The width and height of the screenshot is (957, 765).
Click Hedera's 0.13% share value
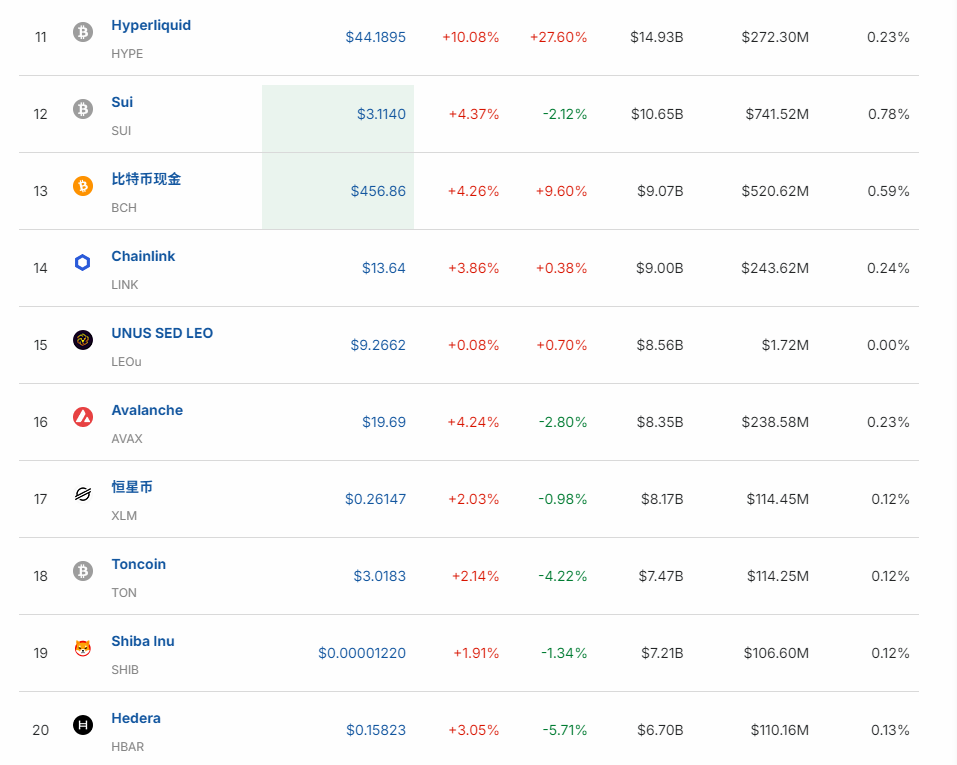(x=890, y=730)
